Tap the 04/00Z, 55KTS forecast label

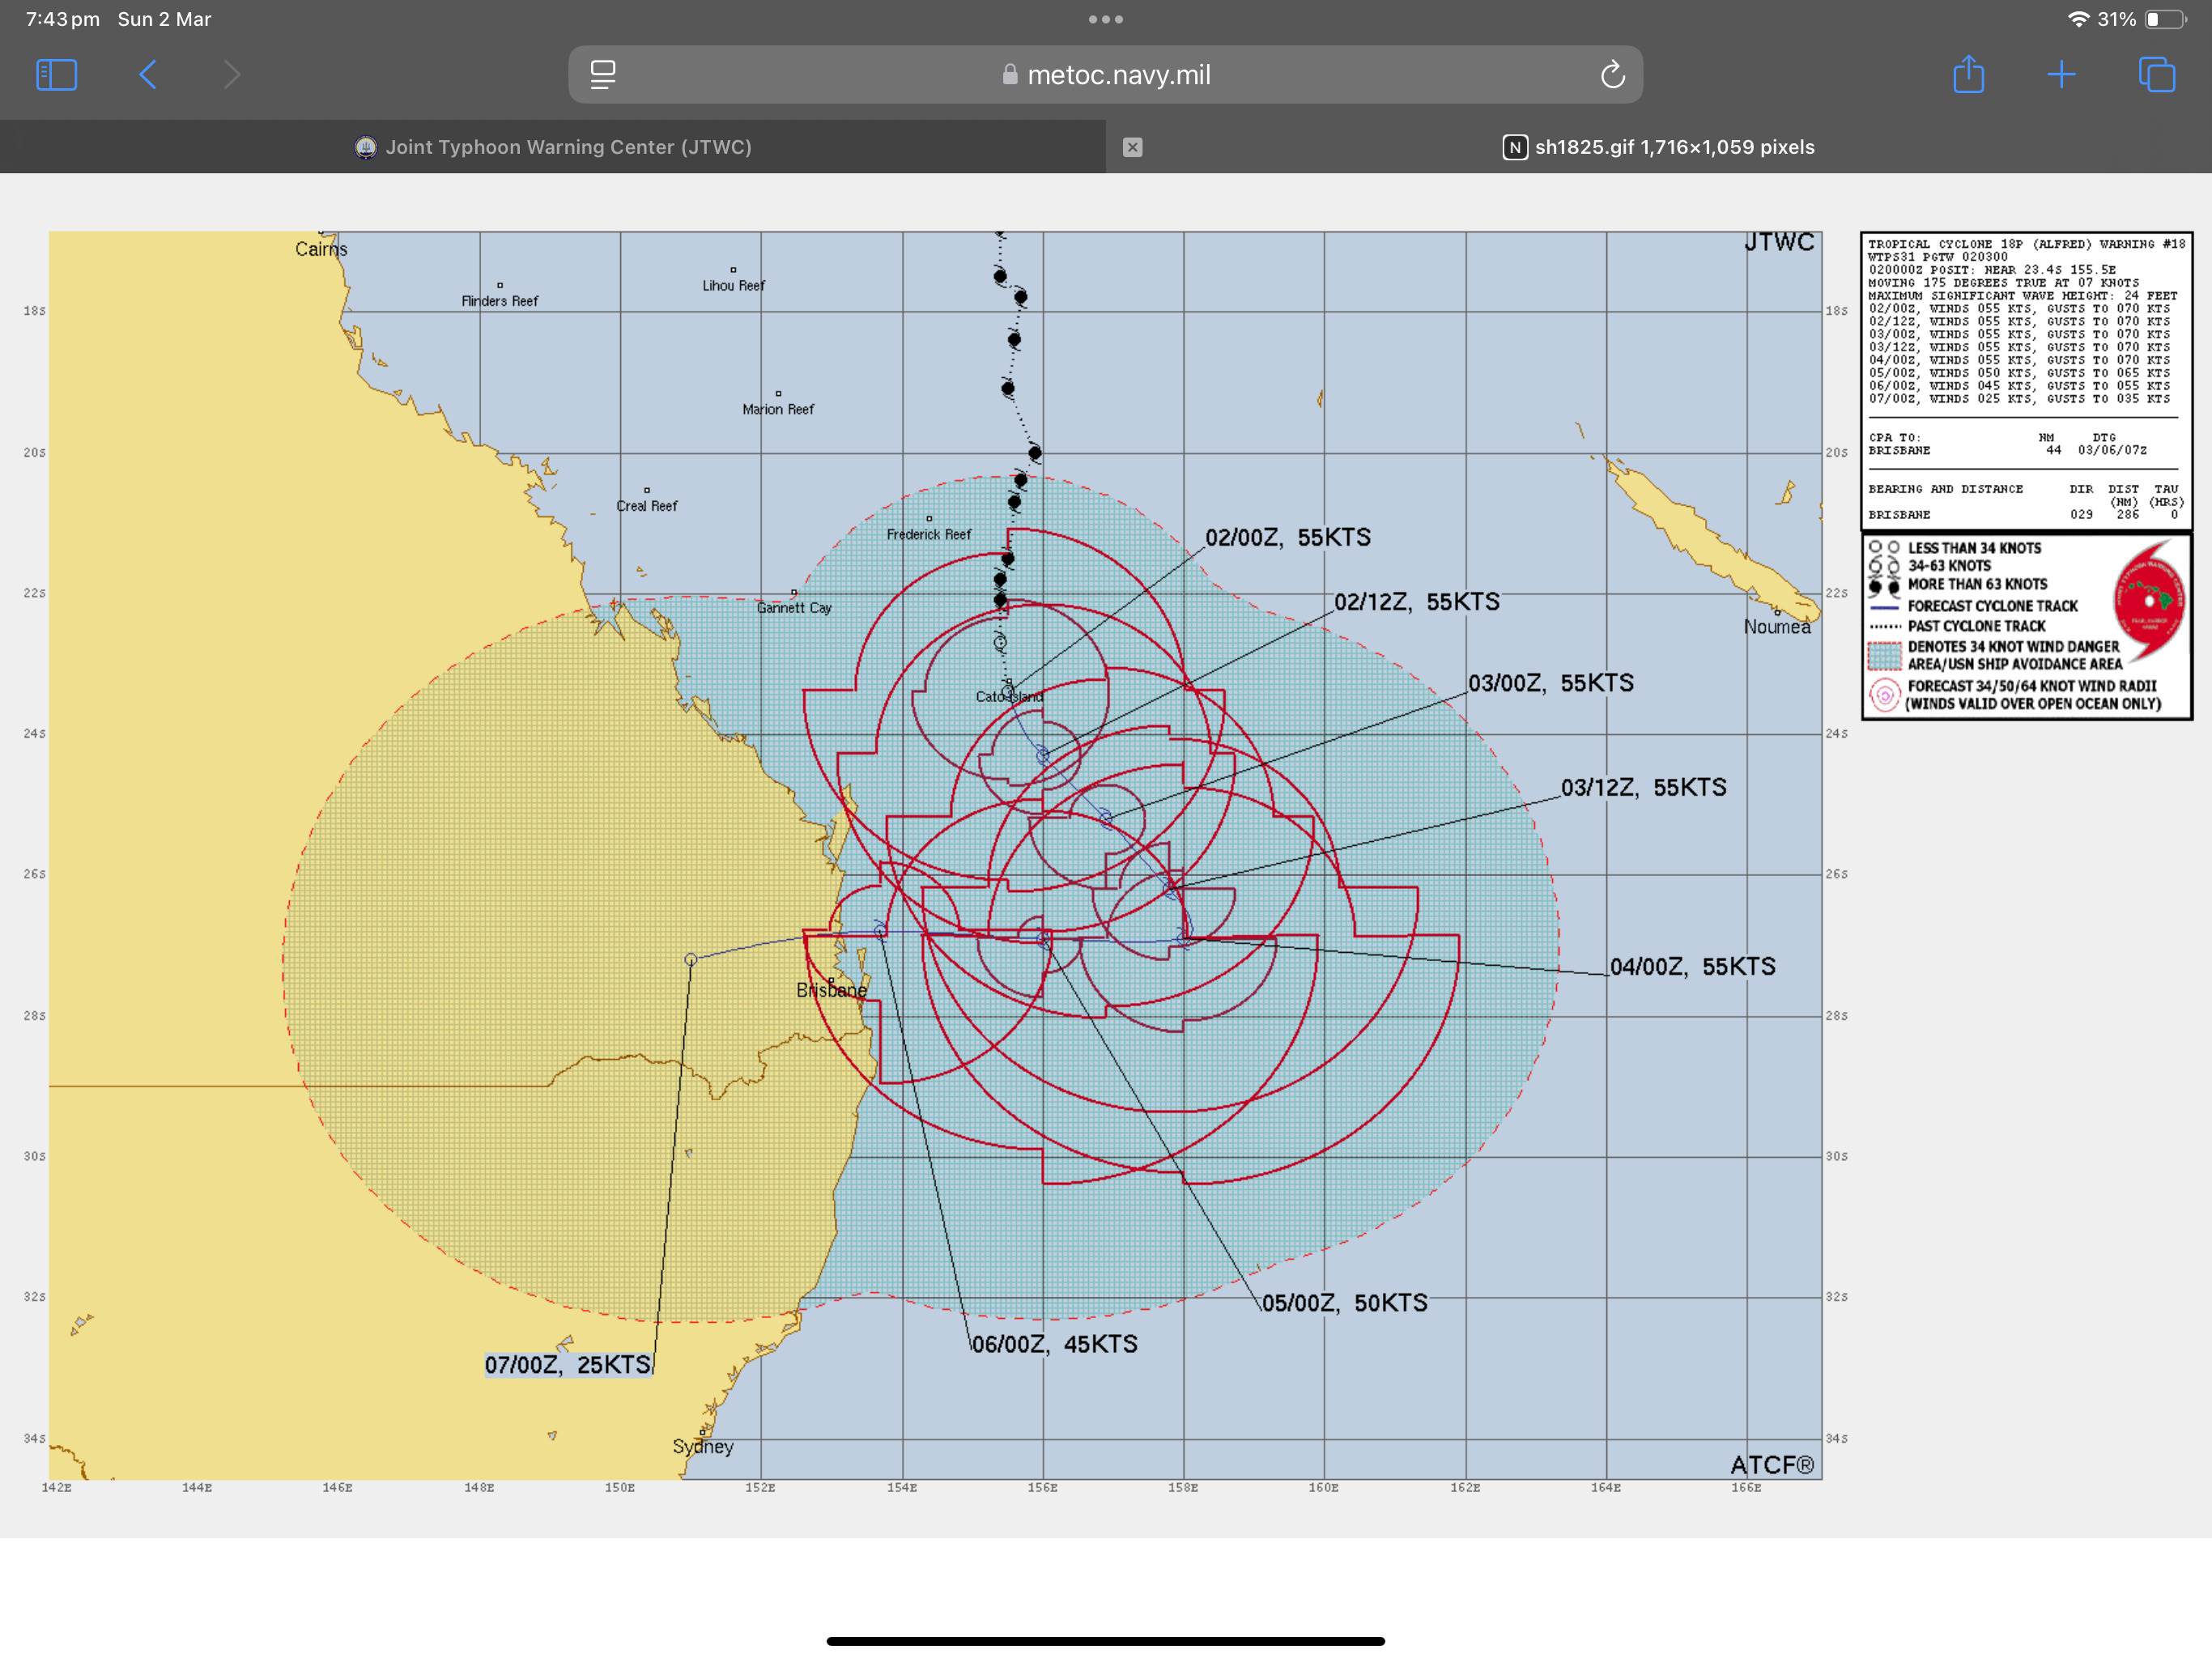click(x=1692, y=967)
